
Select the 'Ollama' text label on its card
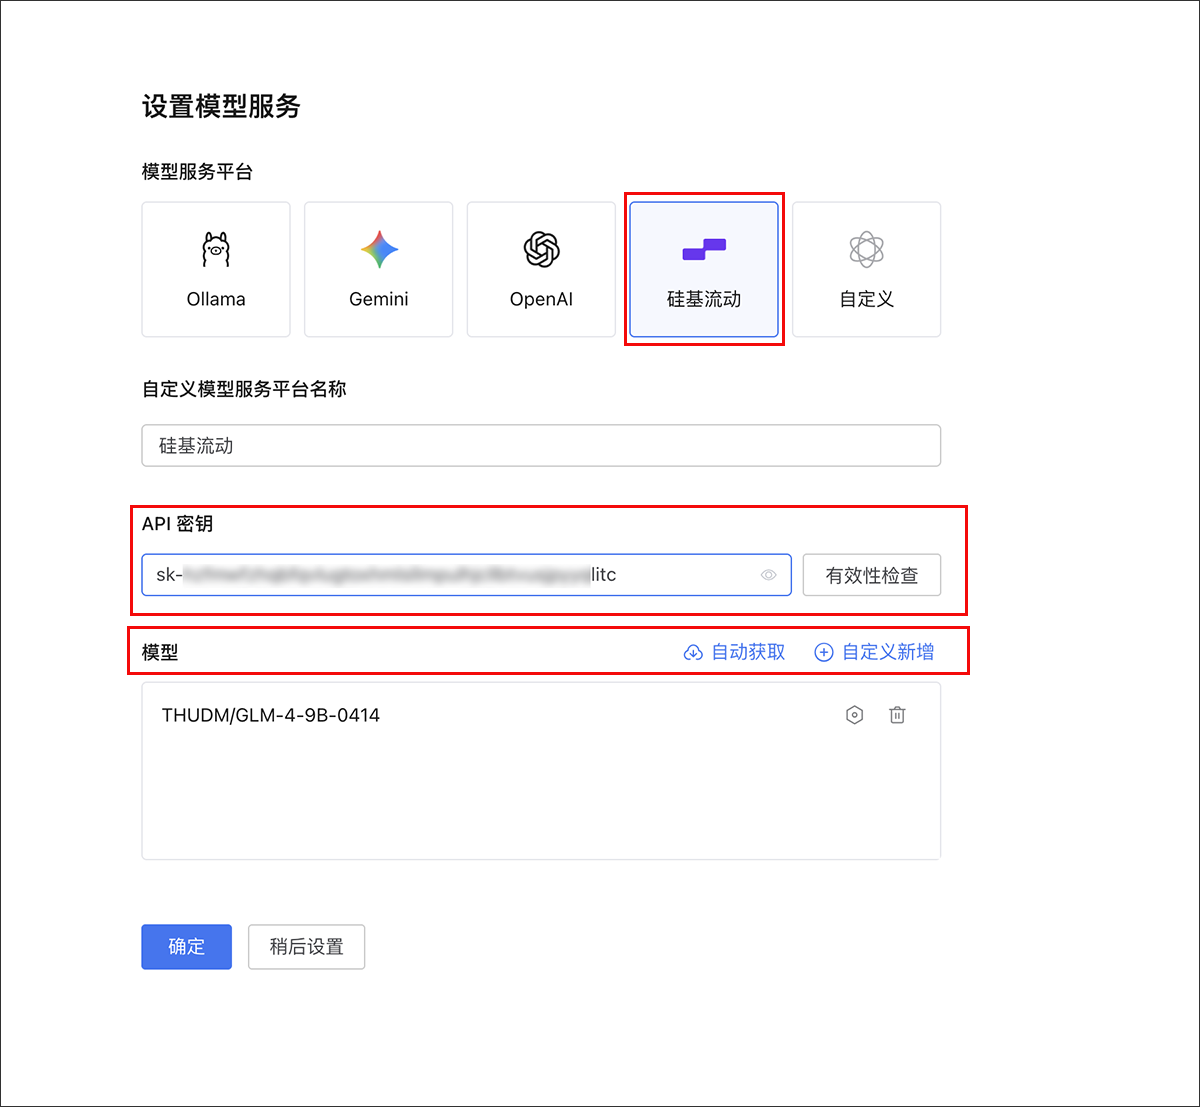point(216,299)
